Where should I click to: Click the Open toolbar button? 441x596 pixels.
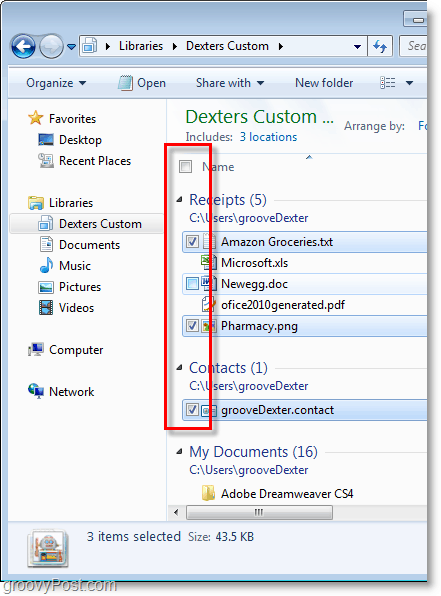[142, 82]
